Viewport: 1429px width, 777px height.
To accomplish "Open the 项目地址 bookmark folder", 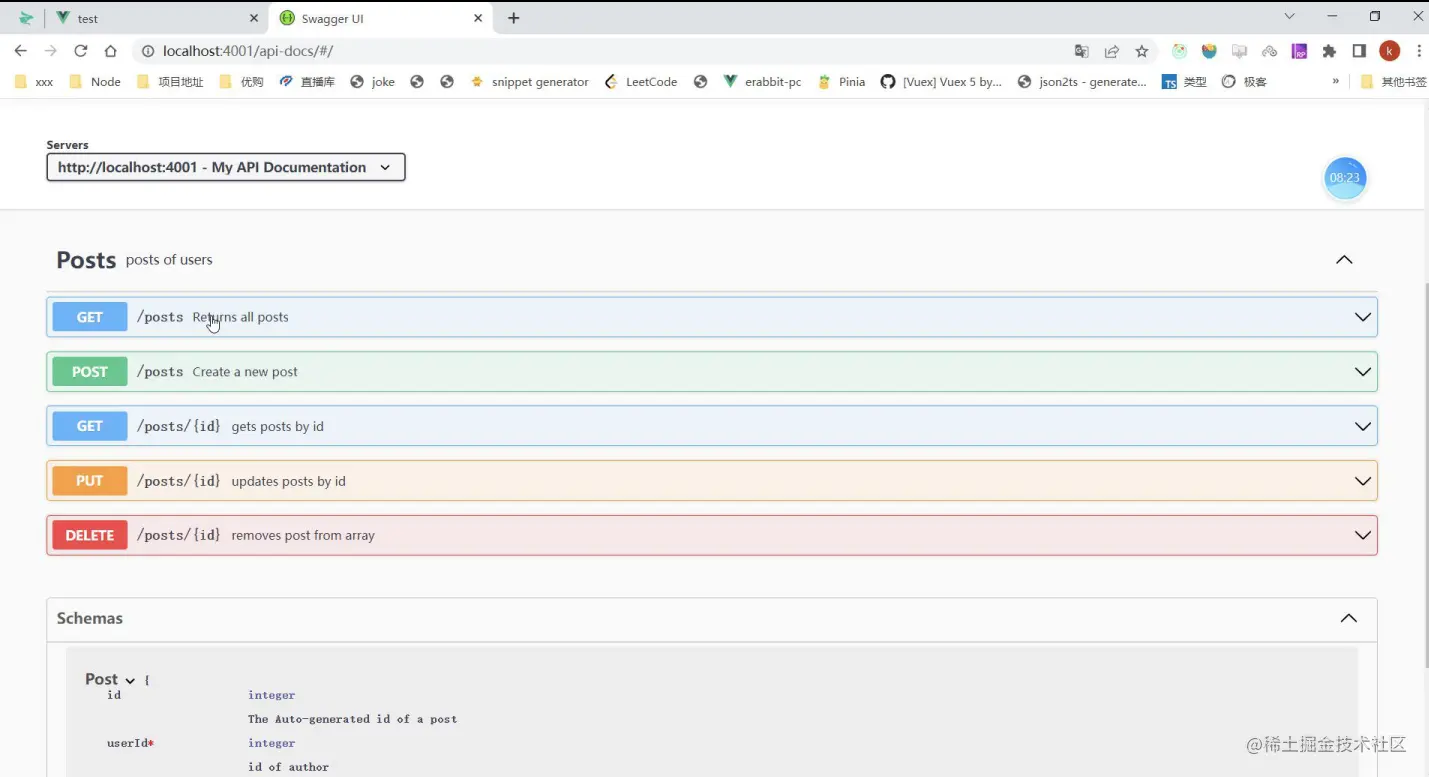I will (x=170, y=82).
